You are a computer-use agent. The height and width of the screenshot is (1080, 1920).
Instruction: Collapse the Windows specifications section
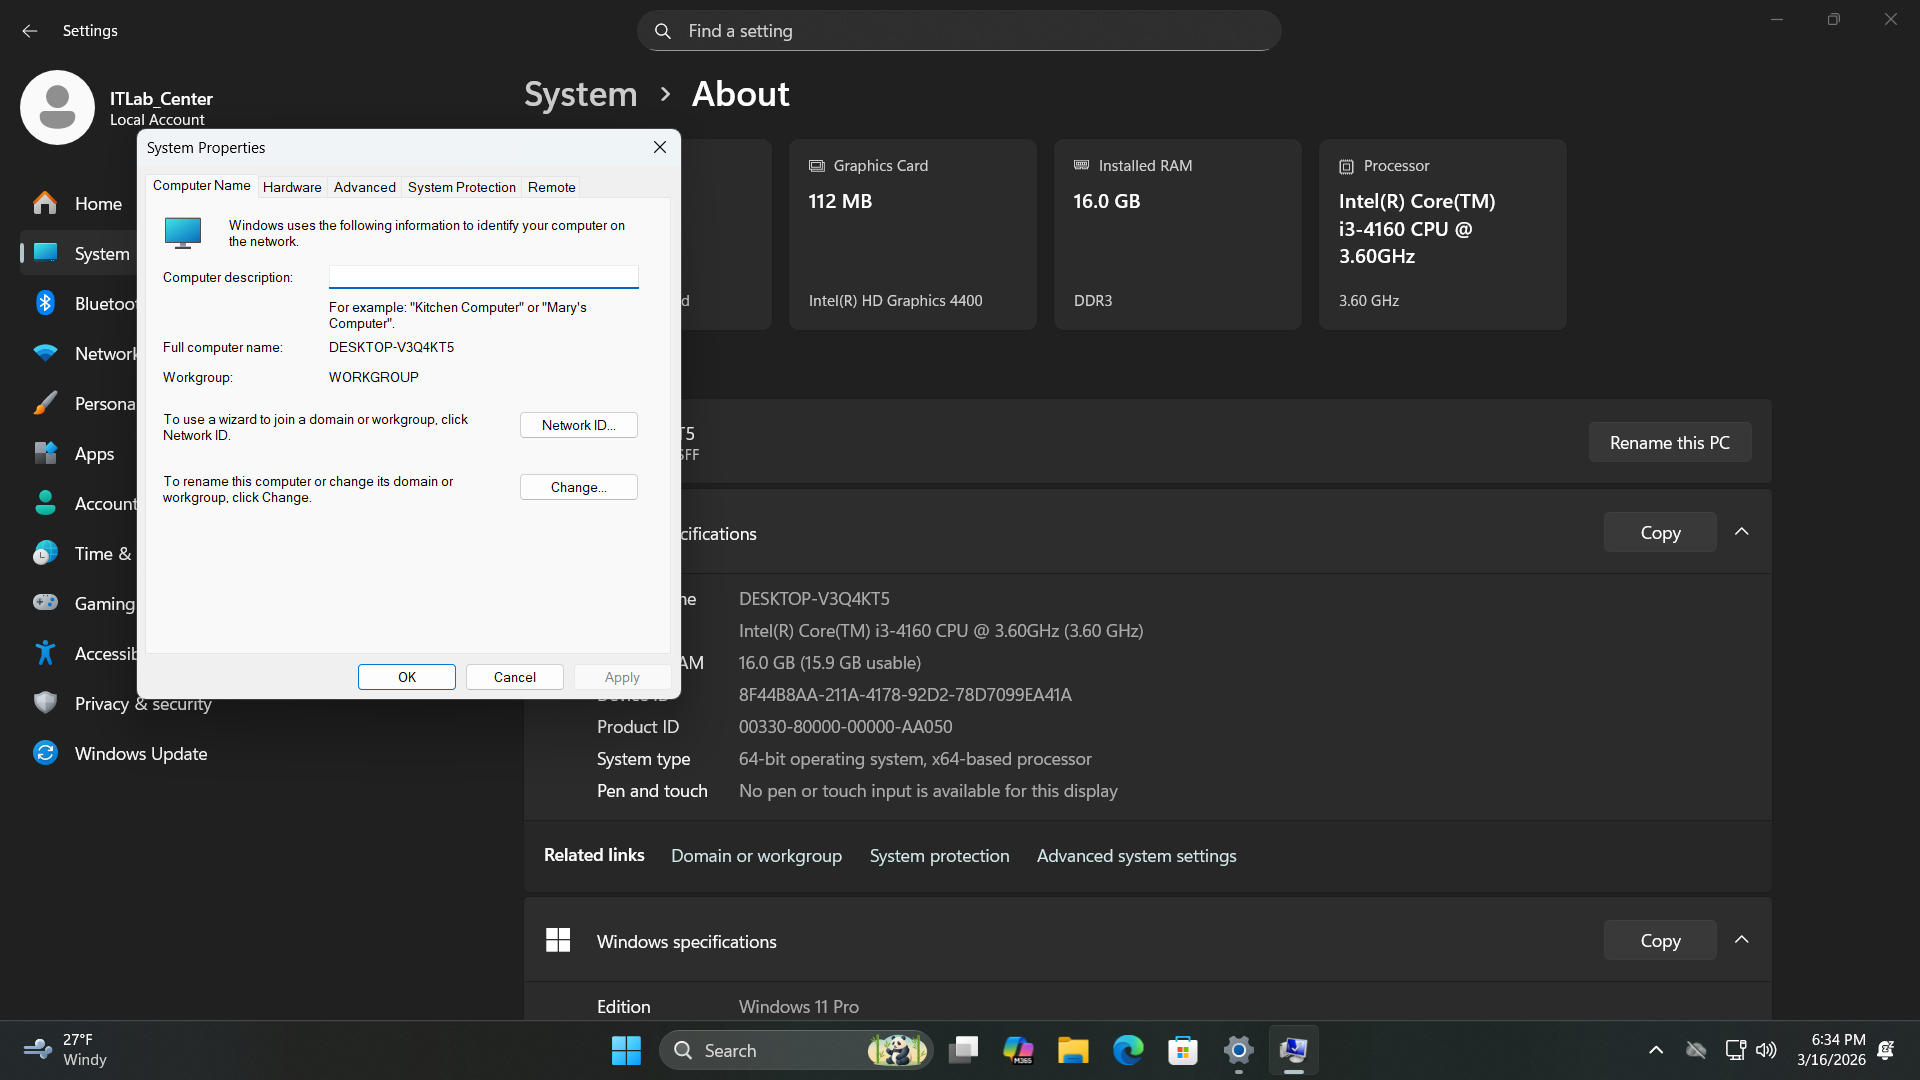tap(1741, 940)
